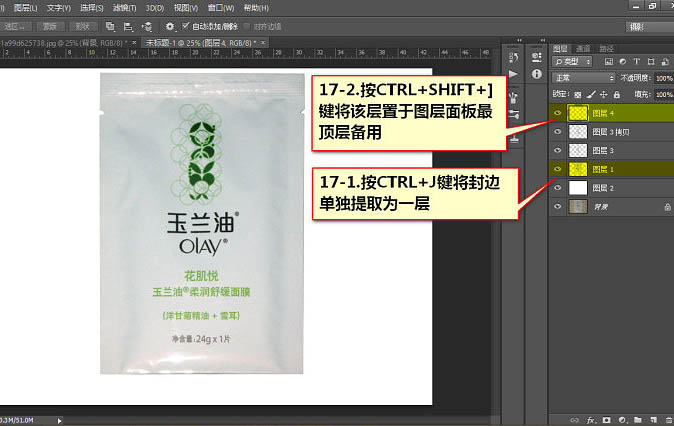Open the 帮助(H) menu
This screenshot has width=674, height=426.
(256, 8)
